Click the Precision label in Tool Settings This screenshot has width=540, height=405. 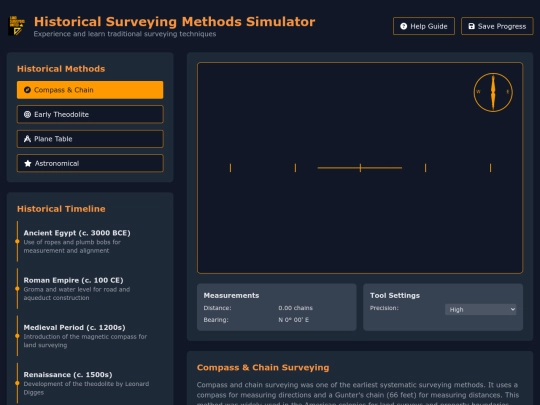pyautogui.click(x=384, y=308)
